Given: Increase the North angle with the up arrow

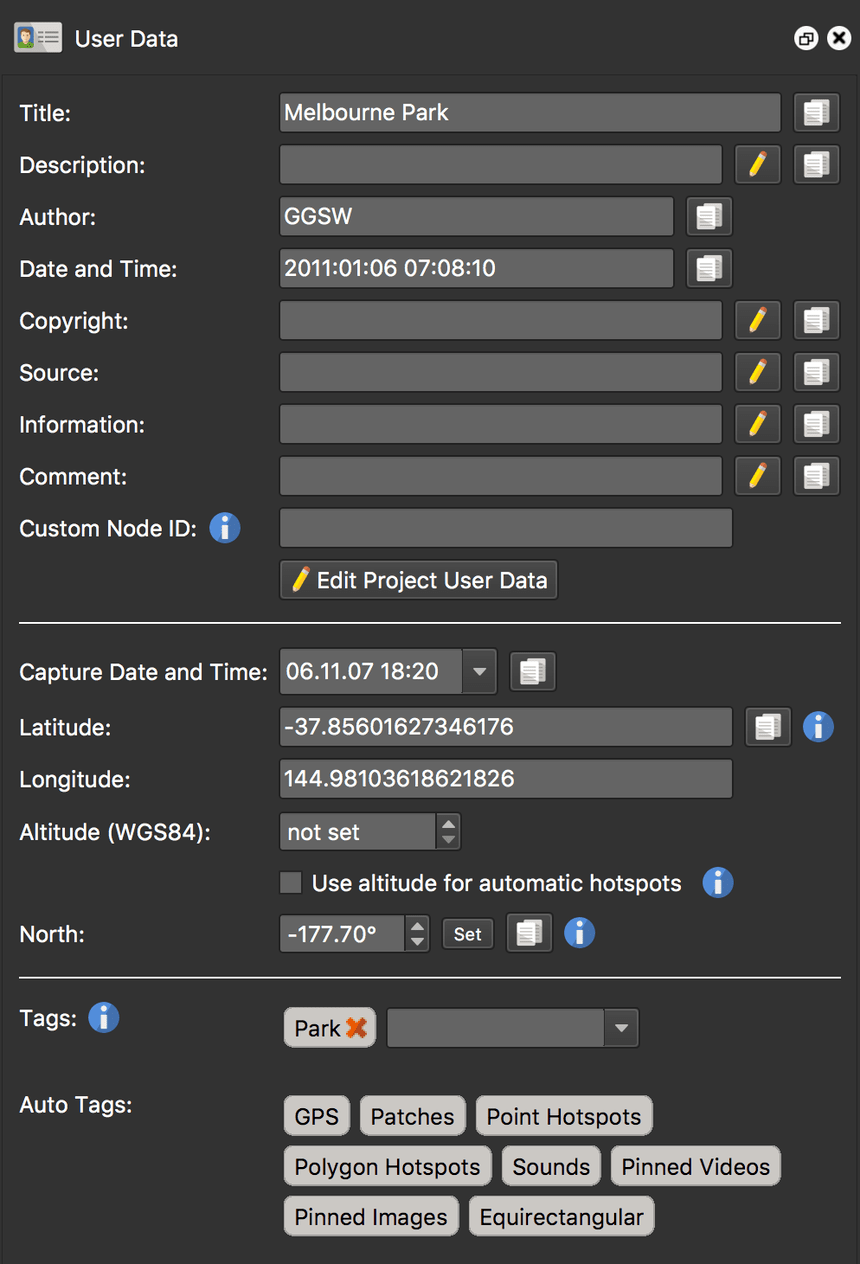Looking at the screenshot, I should click(x=417, y=925).
